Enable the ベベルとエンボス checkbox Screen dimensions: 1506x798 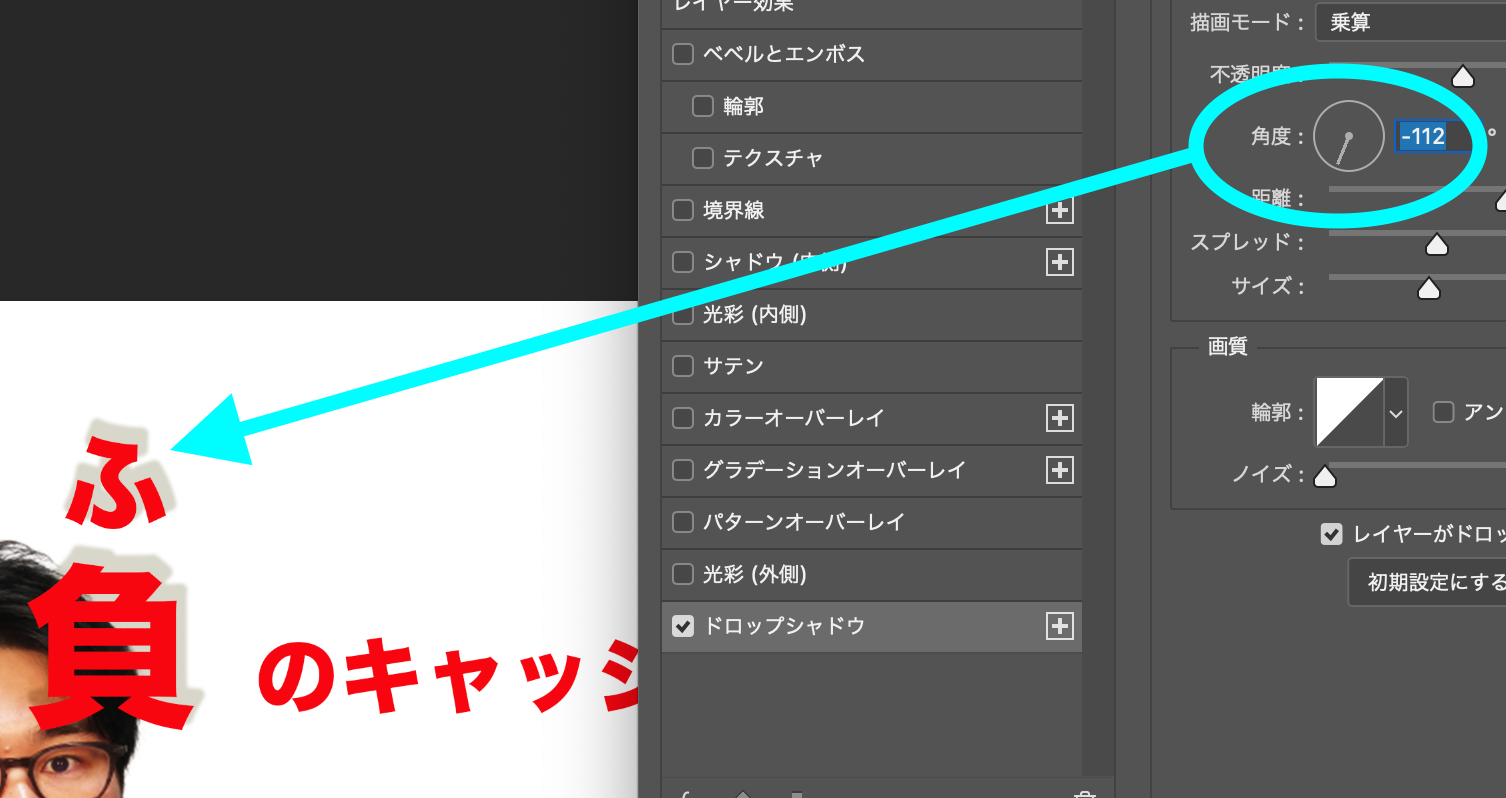click(683, 54)
